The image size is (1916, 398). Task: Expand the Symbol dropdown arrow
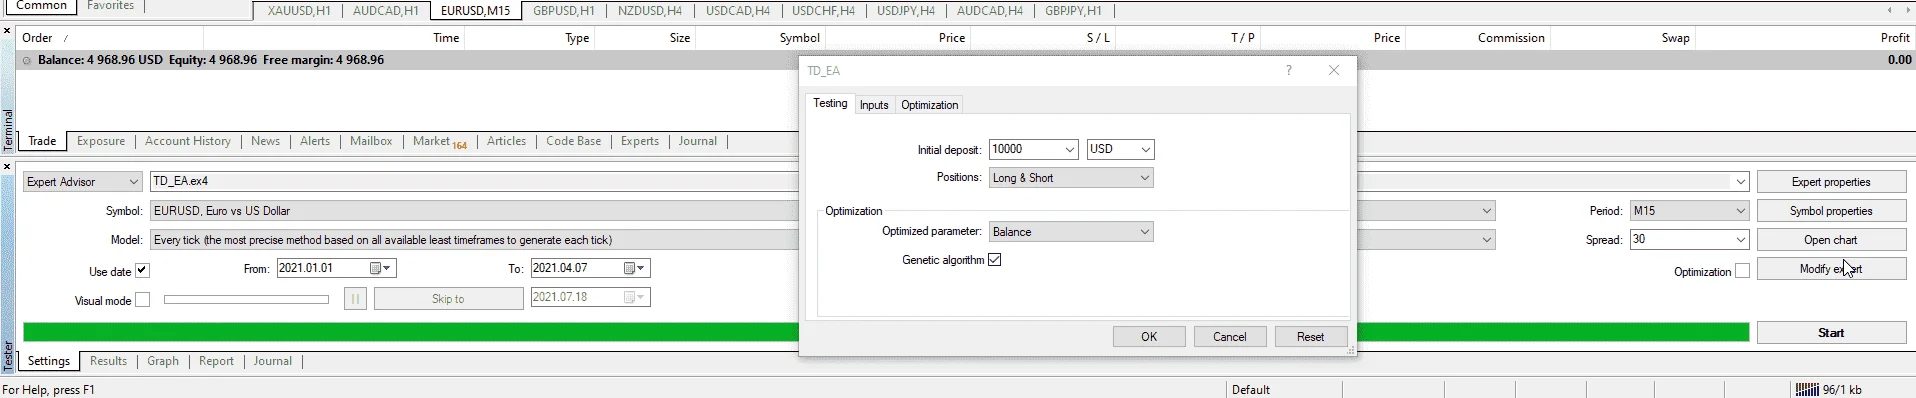(1487, 211)
